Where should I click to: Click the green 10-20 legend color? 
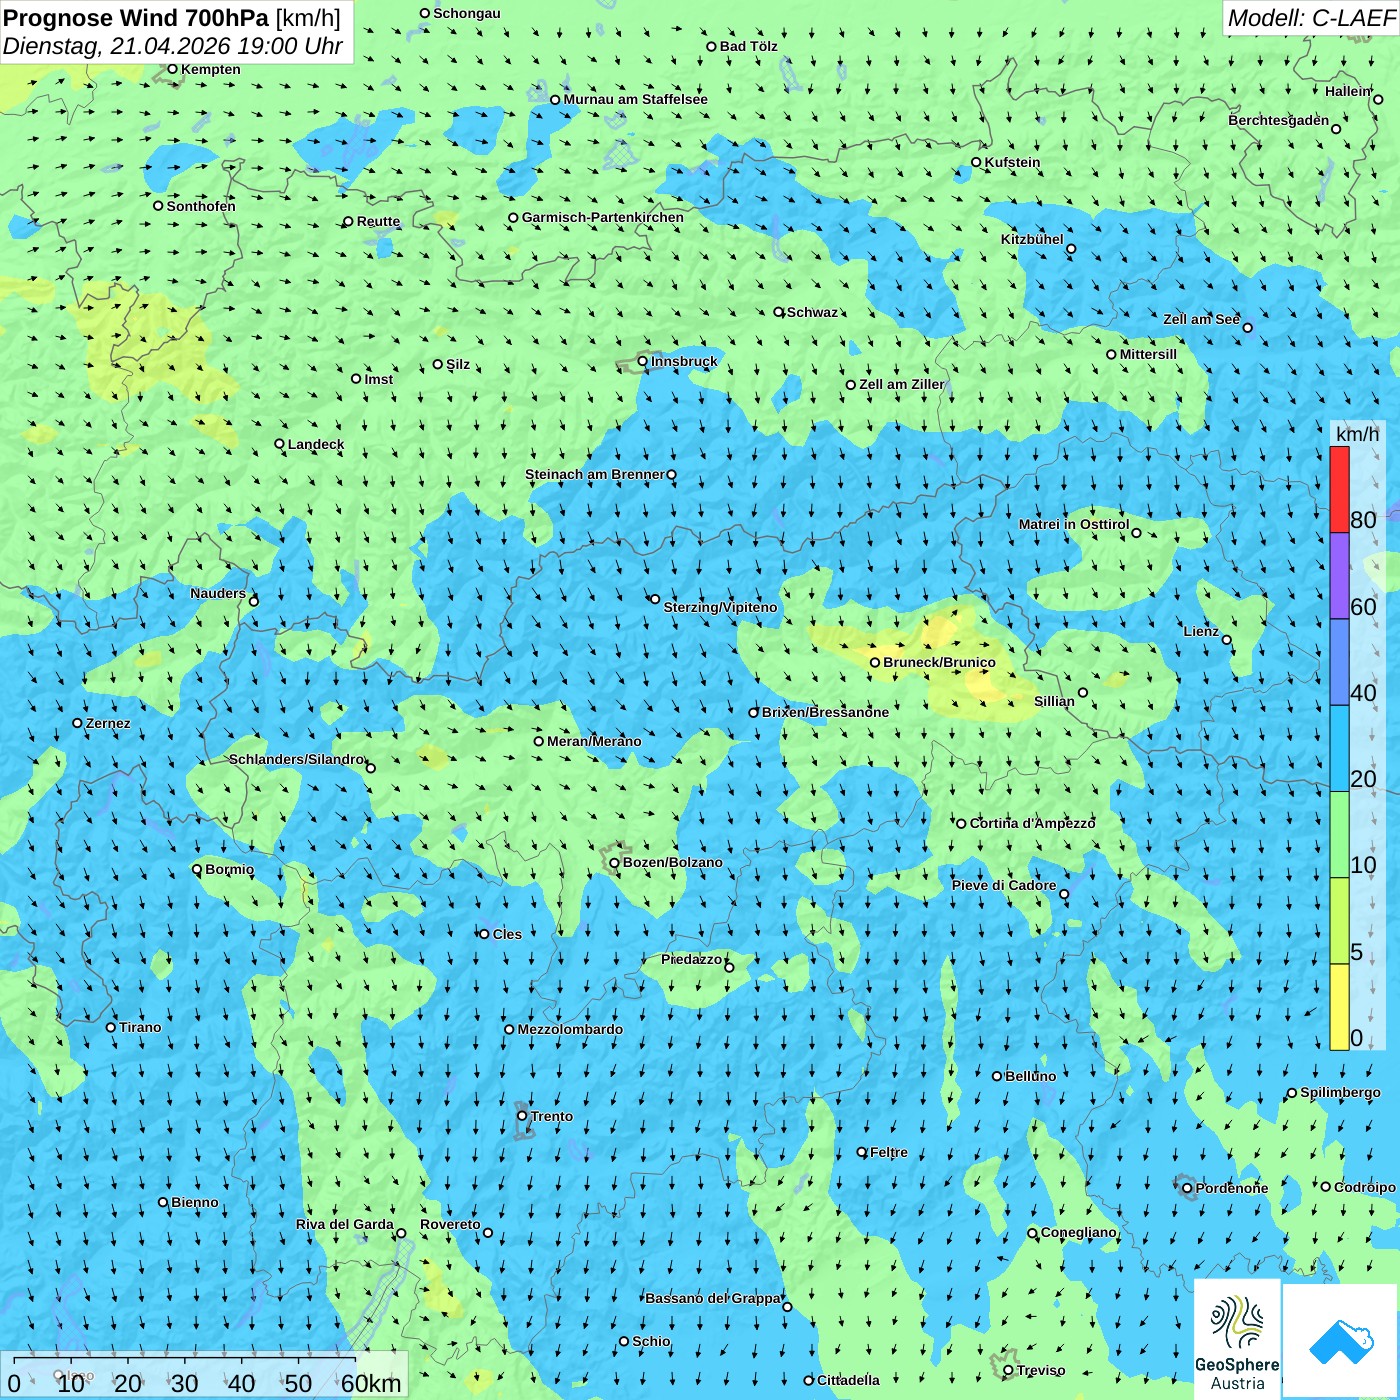point(1339,835)
